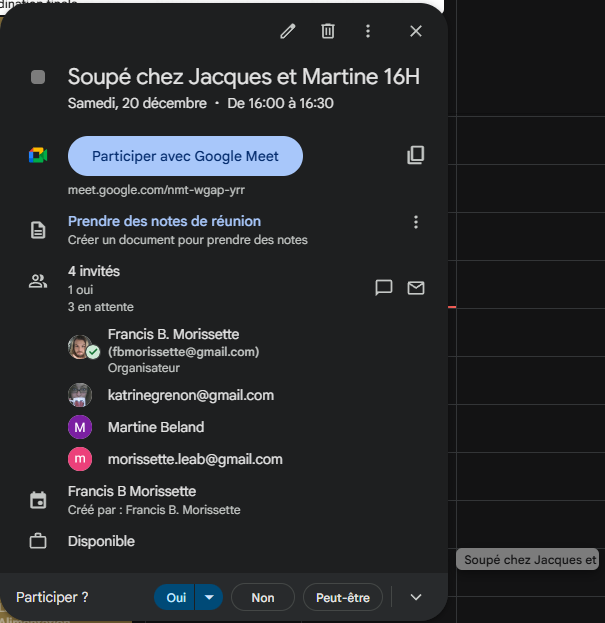The width and height of the screenshot is (605, 623).
Task: Close the event details popup
Action: click(416, 31)
